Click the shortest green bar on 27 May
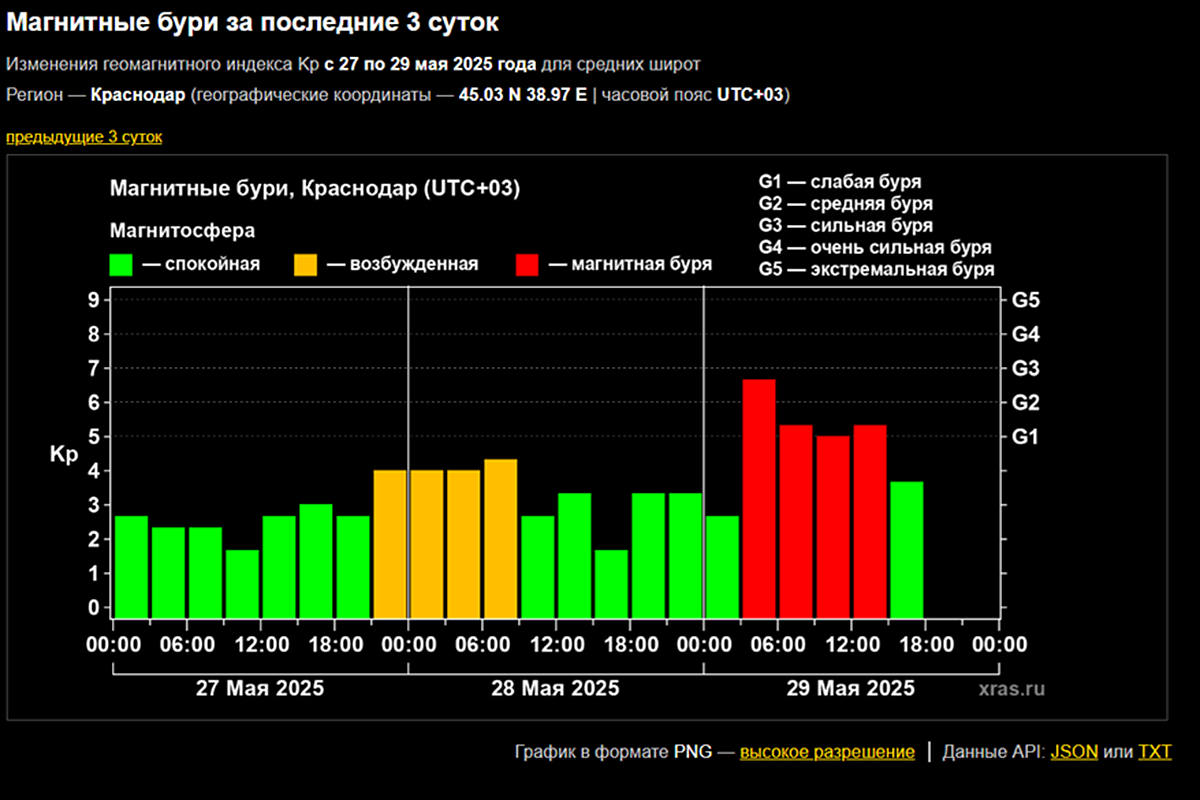 pyautogui.click(x=242, y=584)
